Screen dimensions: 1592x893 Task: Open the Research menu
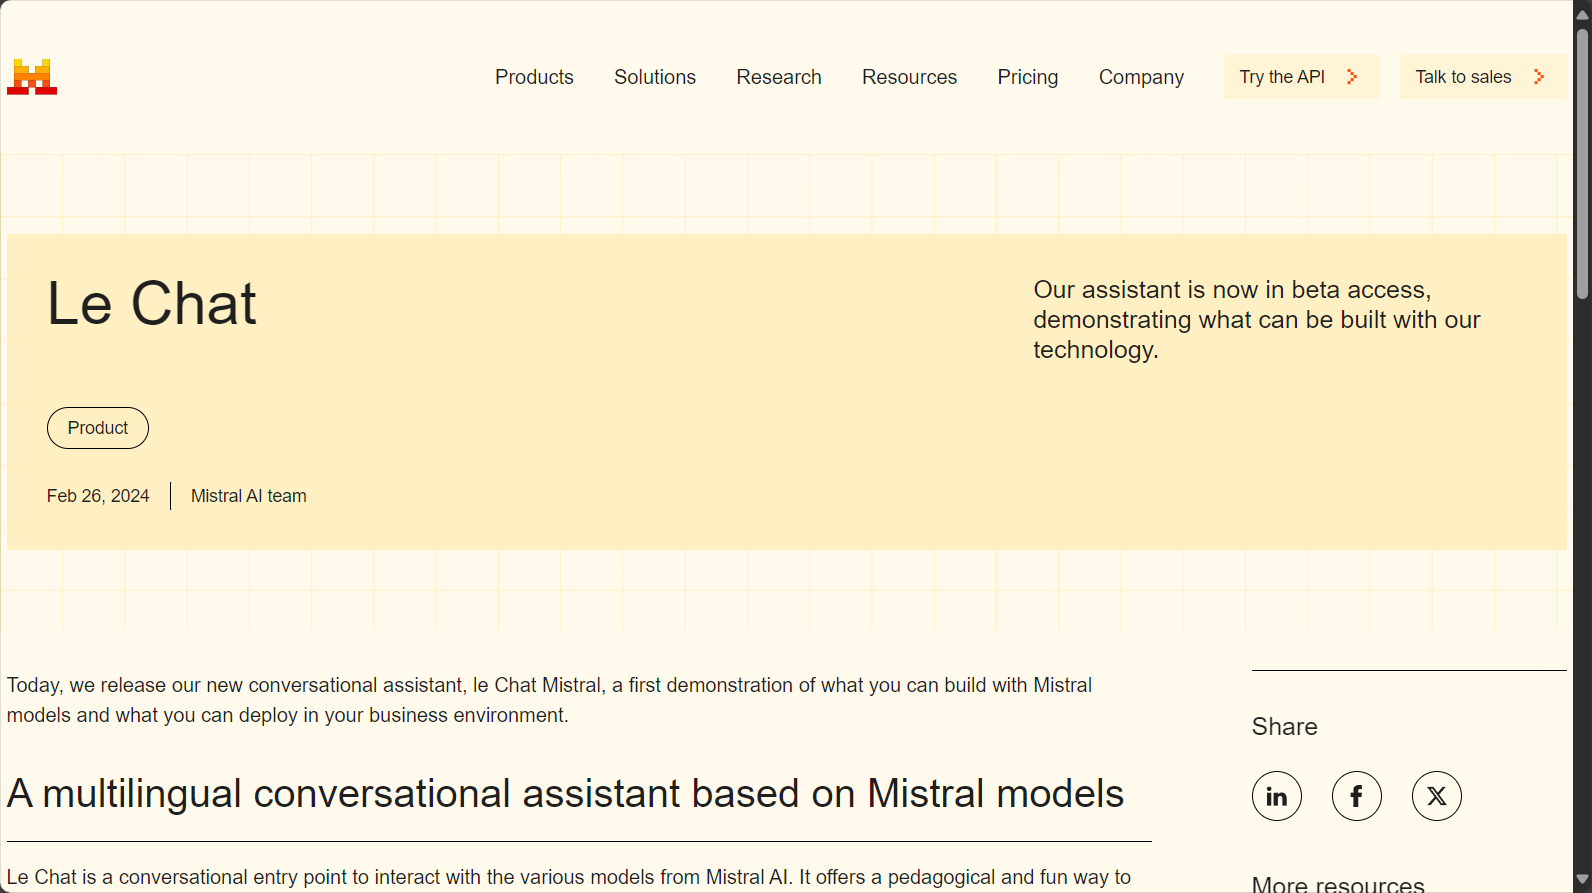[x=779, y=77]
